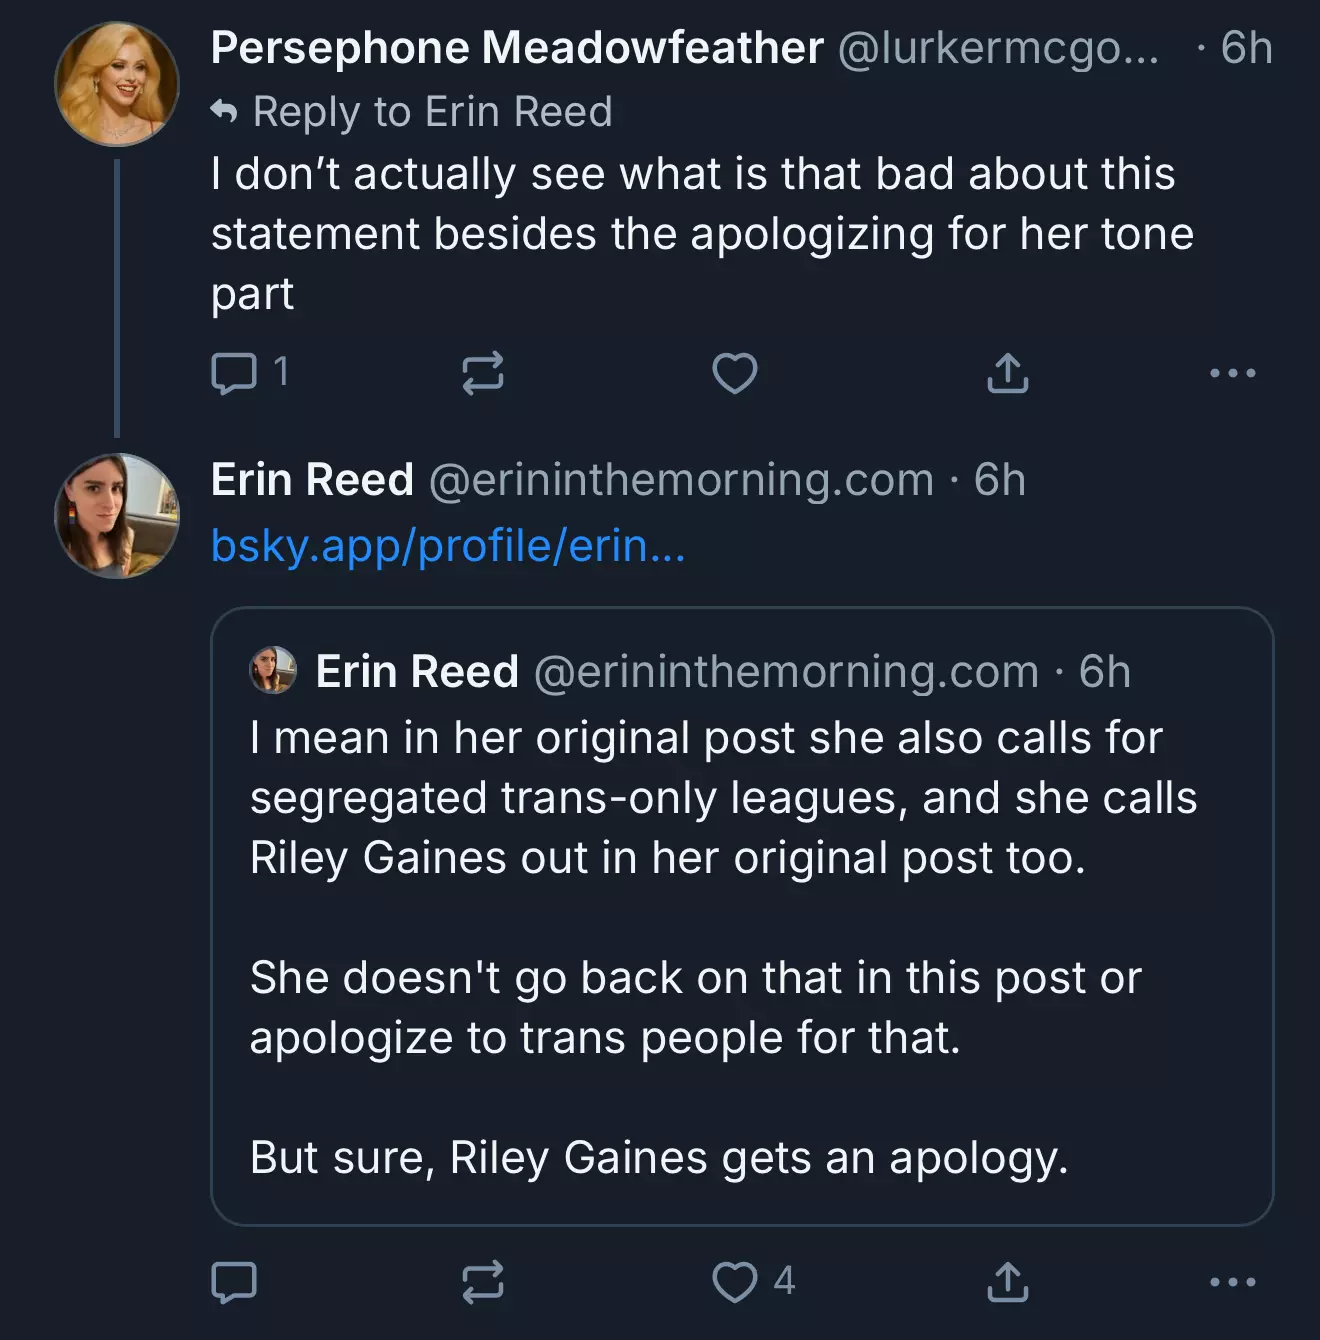Click the Persephone Meadowfeather display name
The width and height of the screenshot is (1320, 1340).
click(517, 48)
